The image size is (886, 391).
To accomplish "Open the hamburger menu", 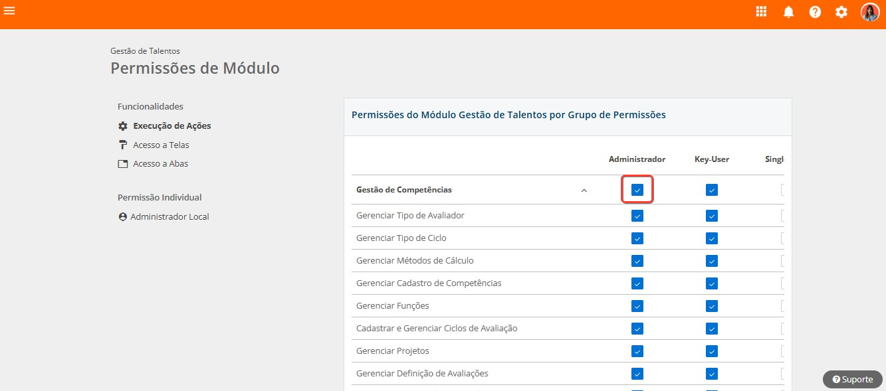I will [x=9, y=11].
